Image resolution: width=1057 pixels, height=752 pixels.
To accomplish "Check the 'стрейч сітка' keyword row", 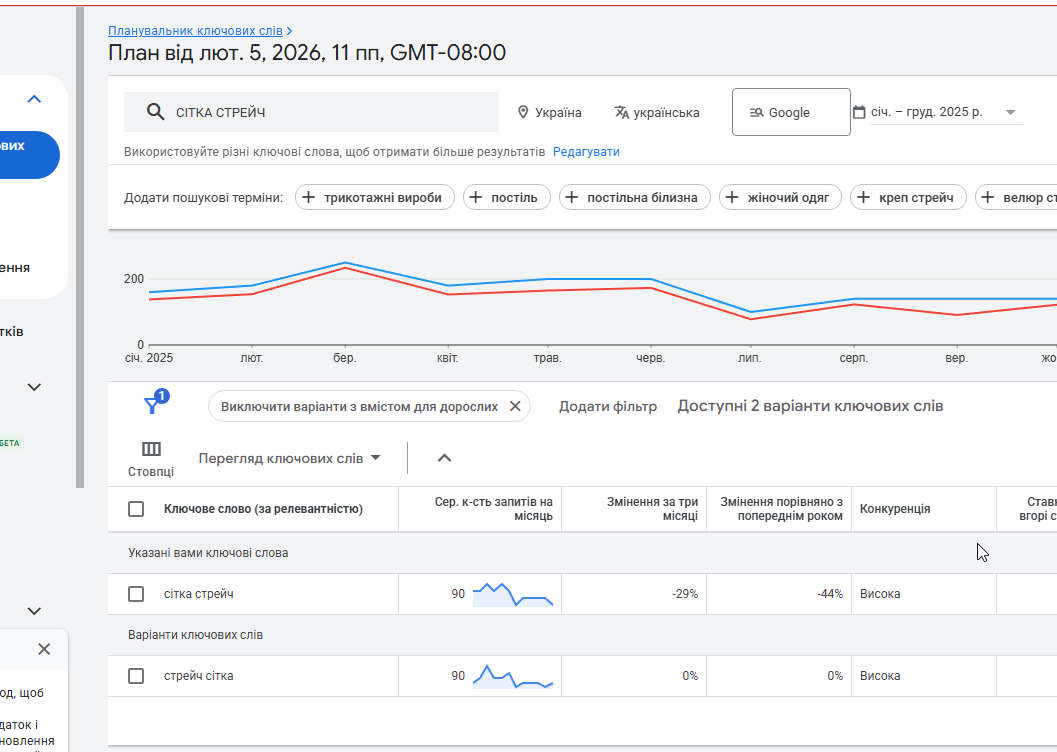I will (x=136, y=676).
